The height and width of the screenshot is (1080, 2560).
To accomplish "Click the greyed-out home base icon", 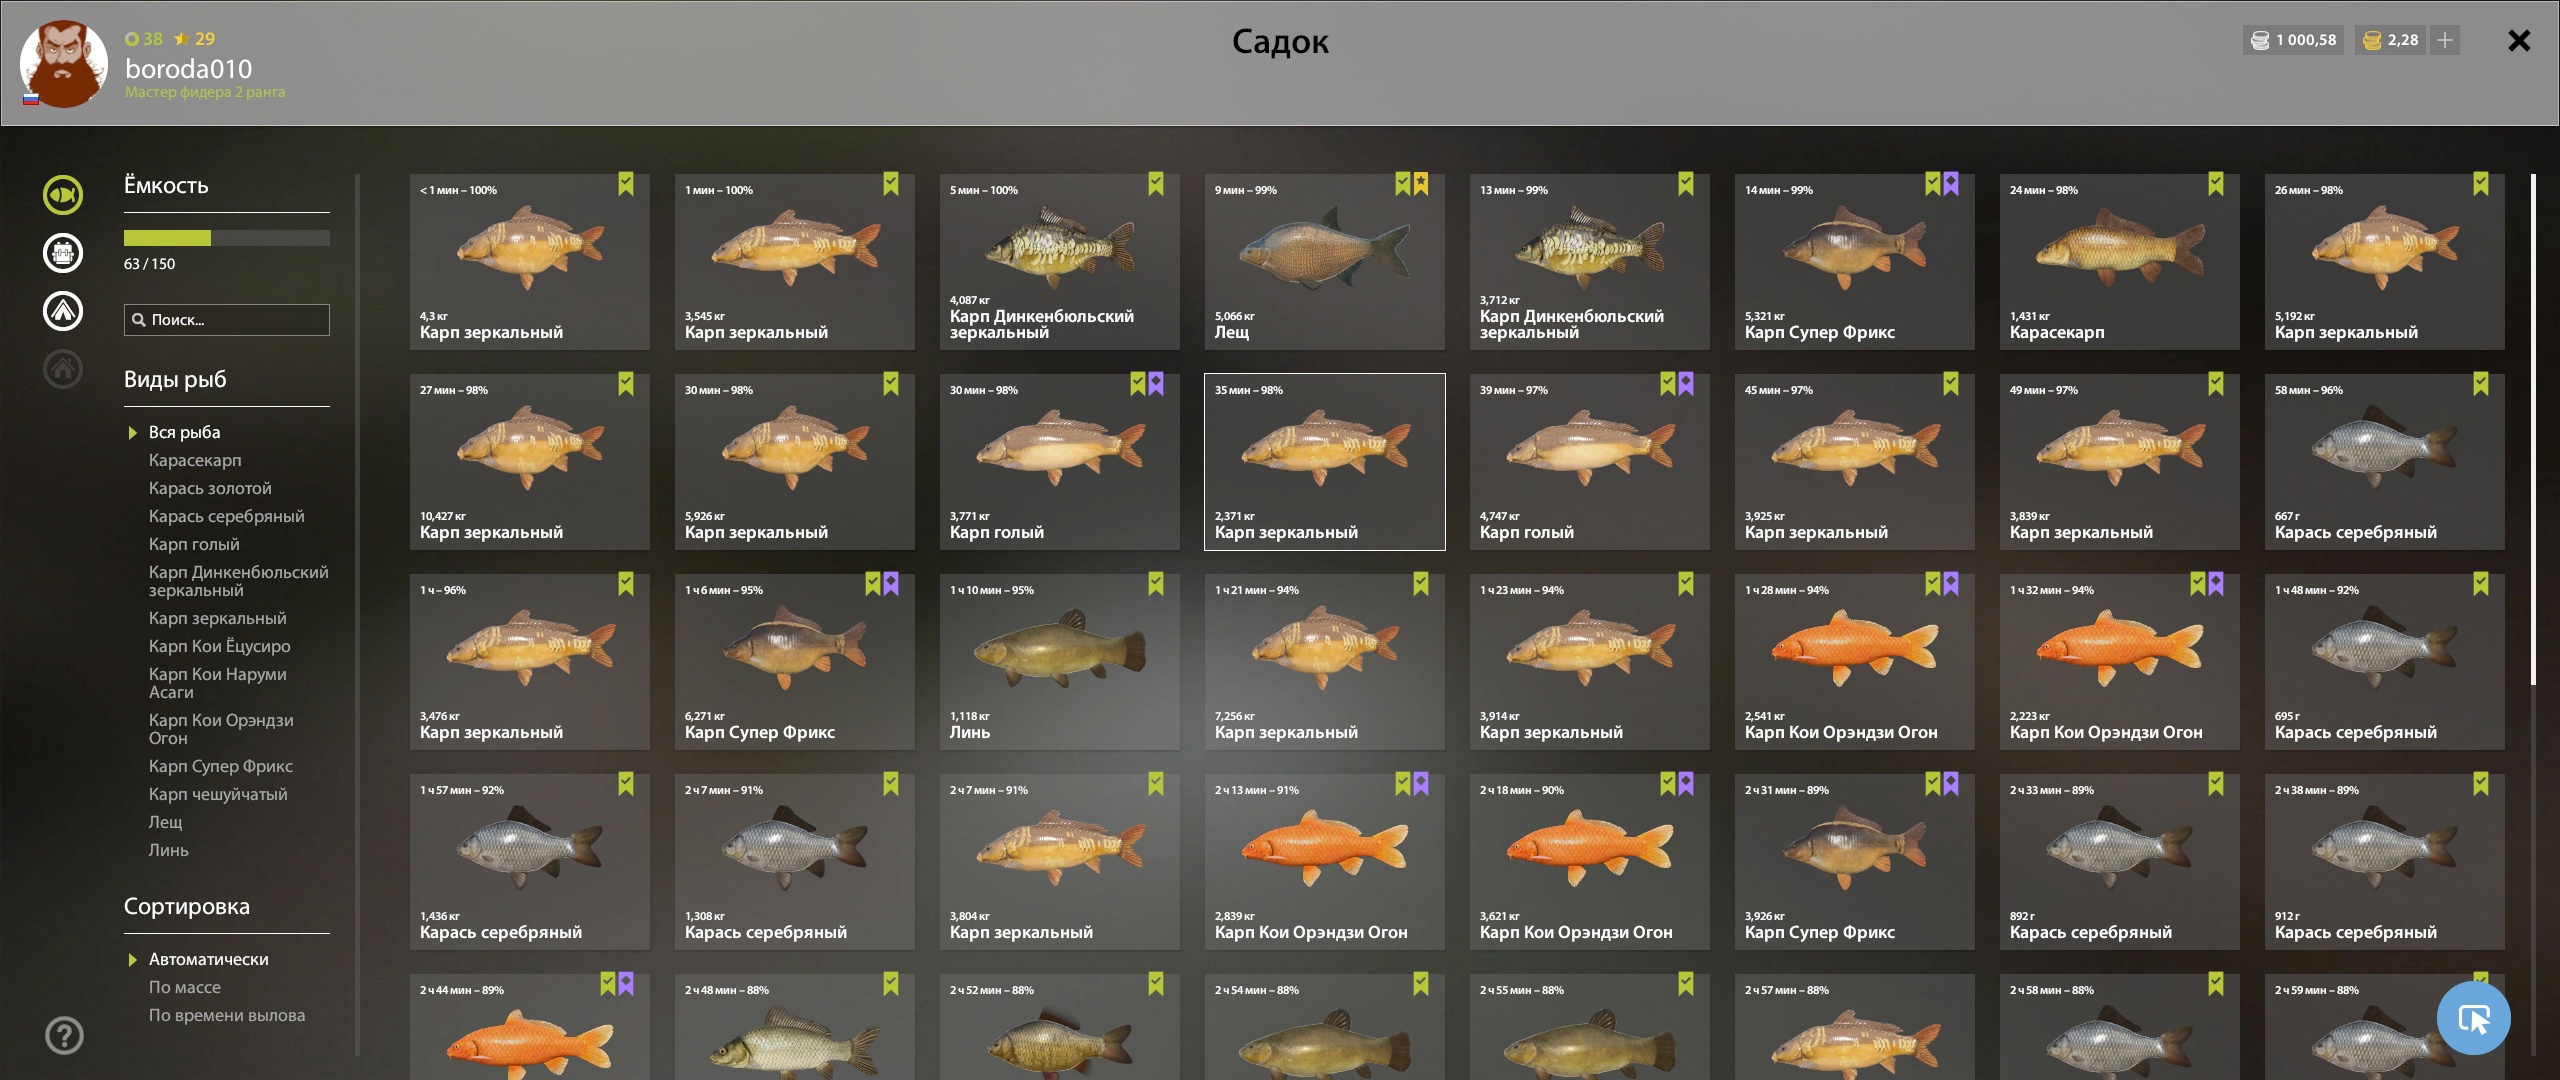I will pos(63,369).
